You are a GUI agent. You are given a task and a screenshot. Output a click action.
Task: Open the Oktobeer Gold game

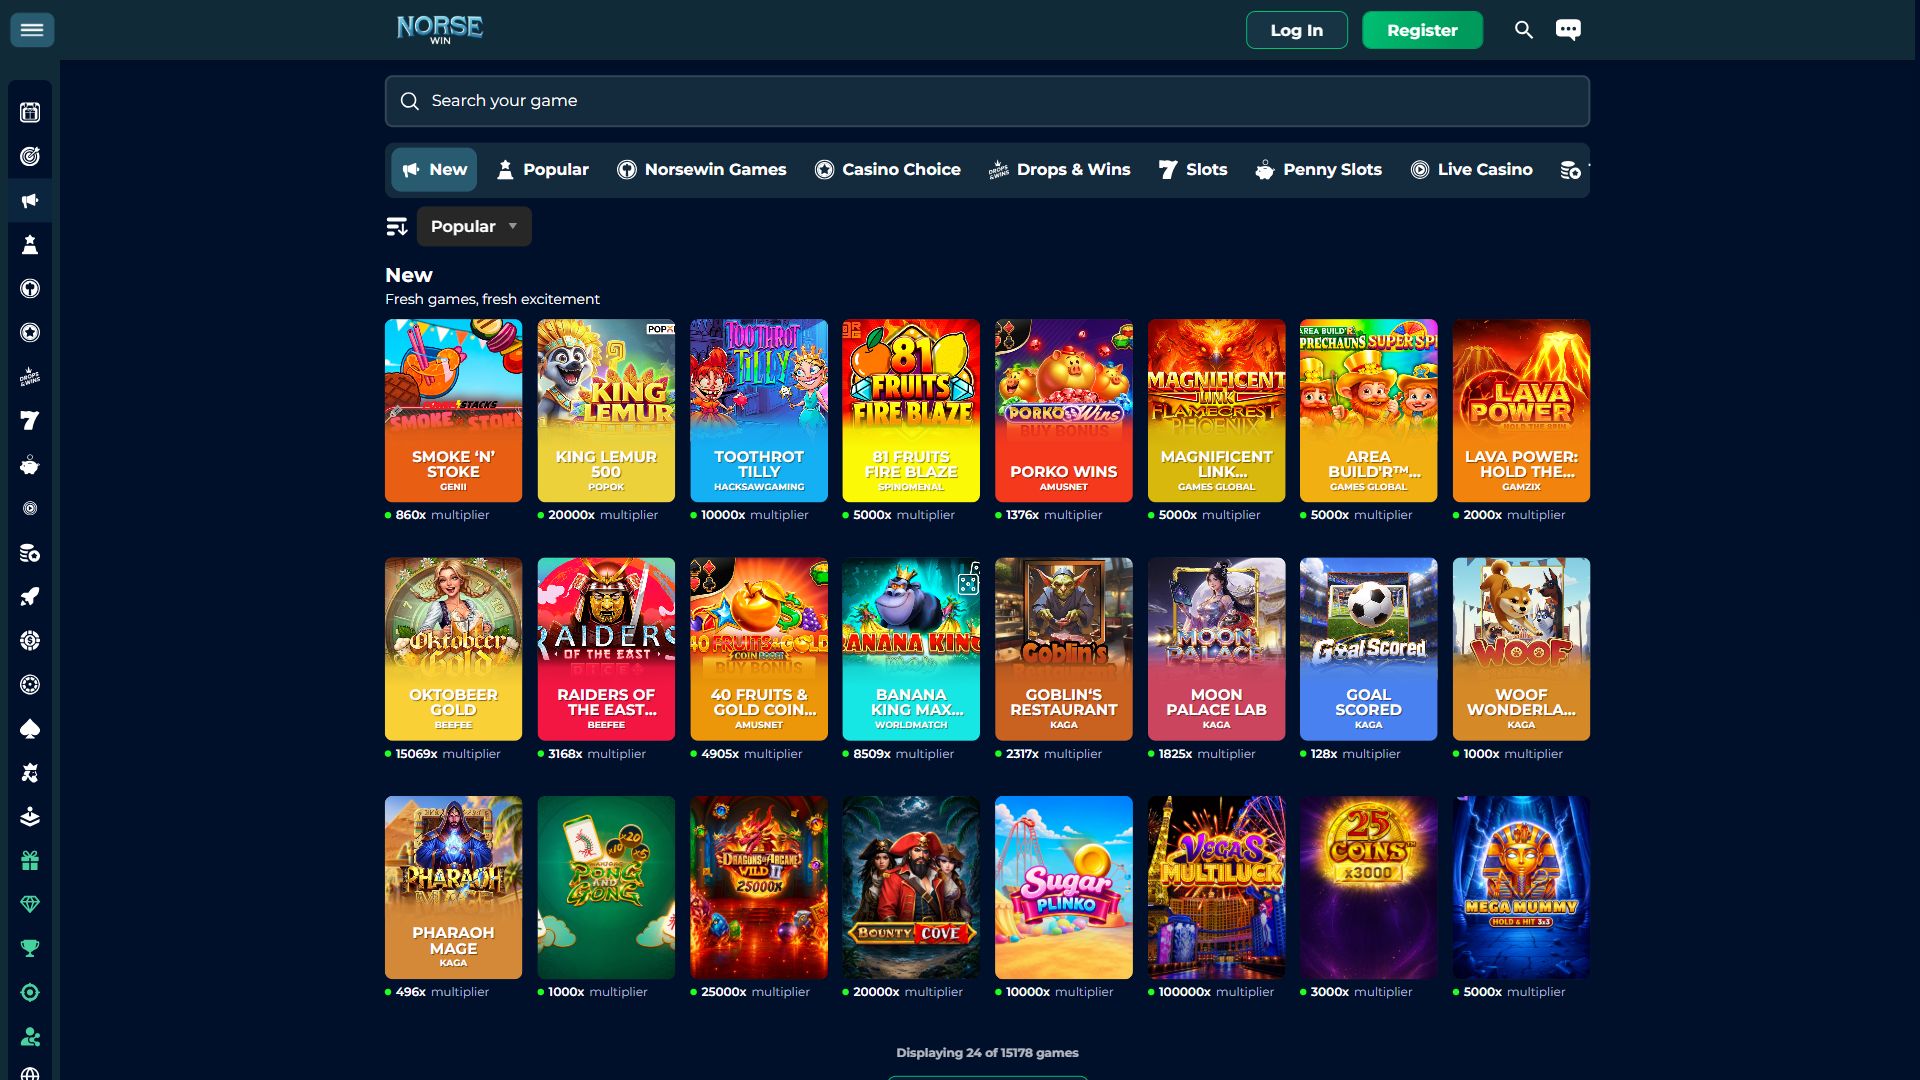pyautogui.click(x=453, y=649)
